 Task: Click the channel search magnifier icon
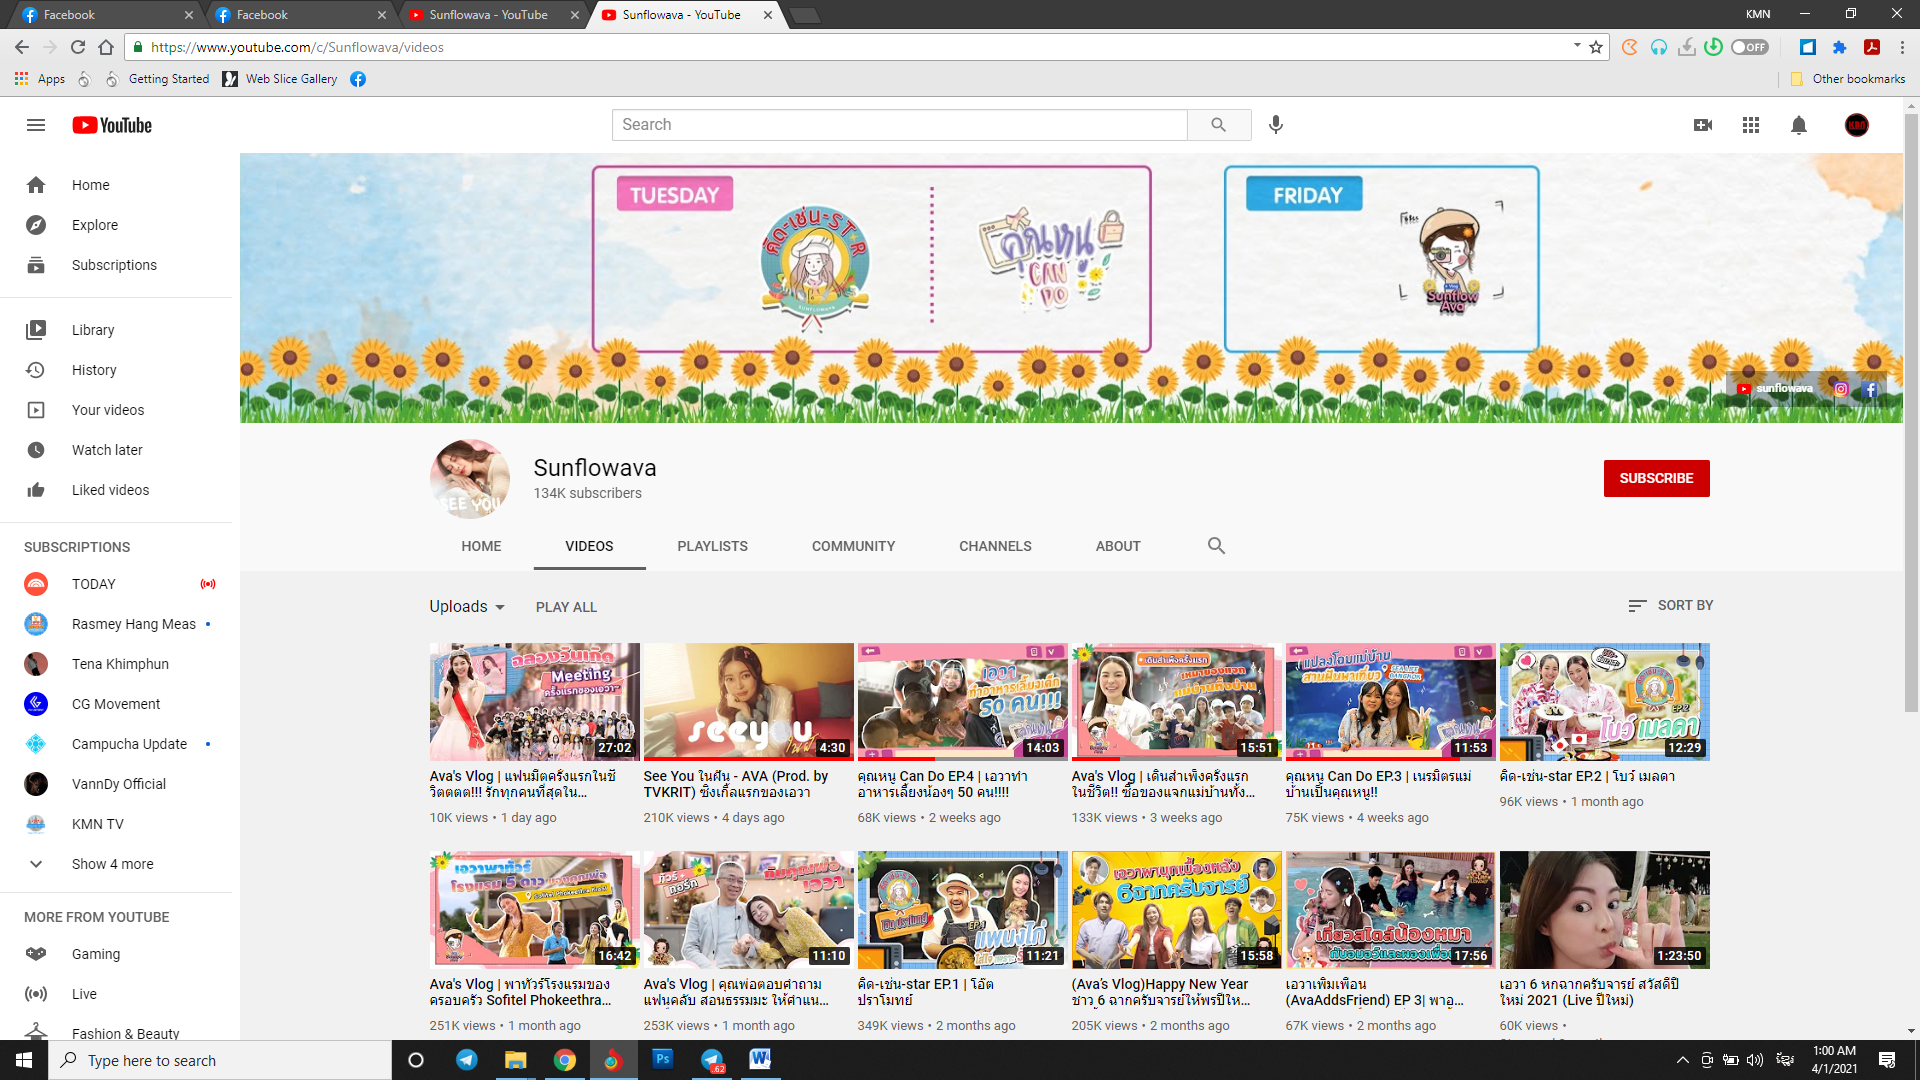[1216, 546]
